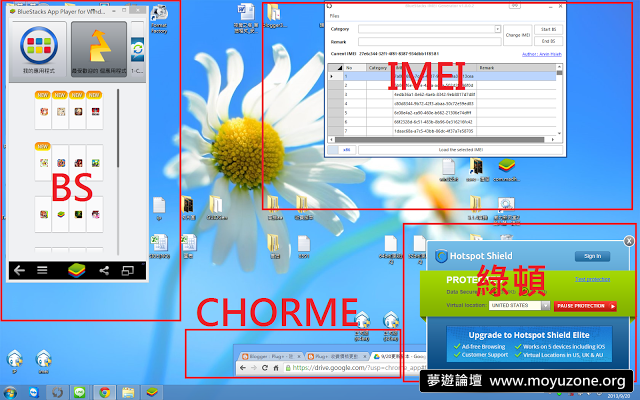The width and height of the screenshot is (640, 400).
Task: Click the select-all corner of IMEI table
Action: pos(336,68)
